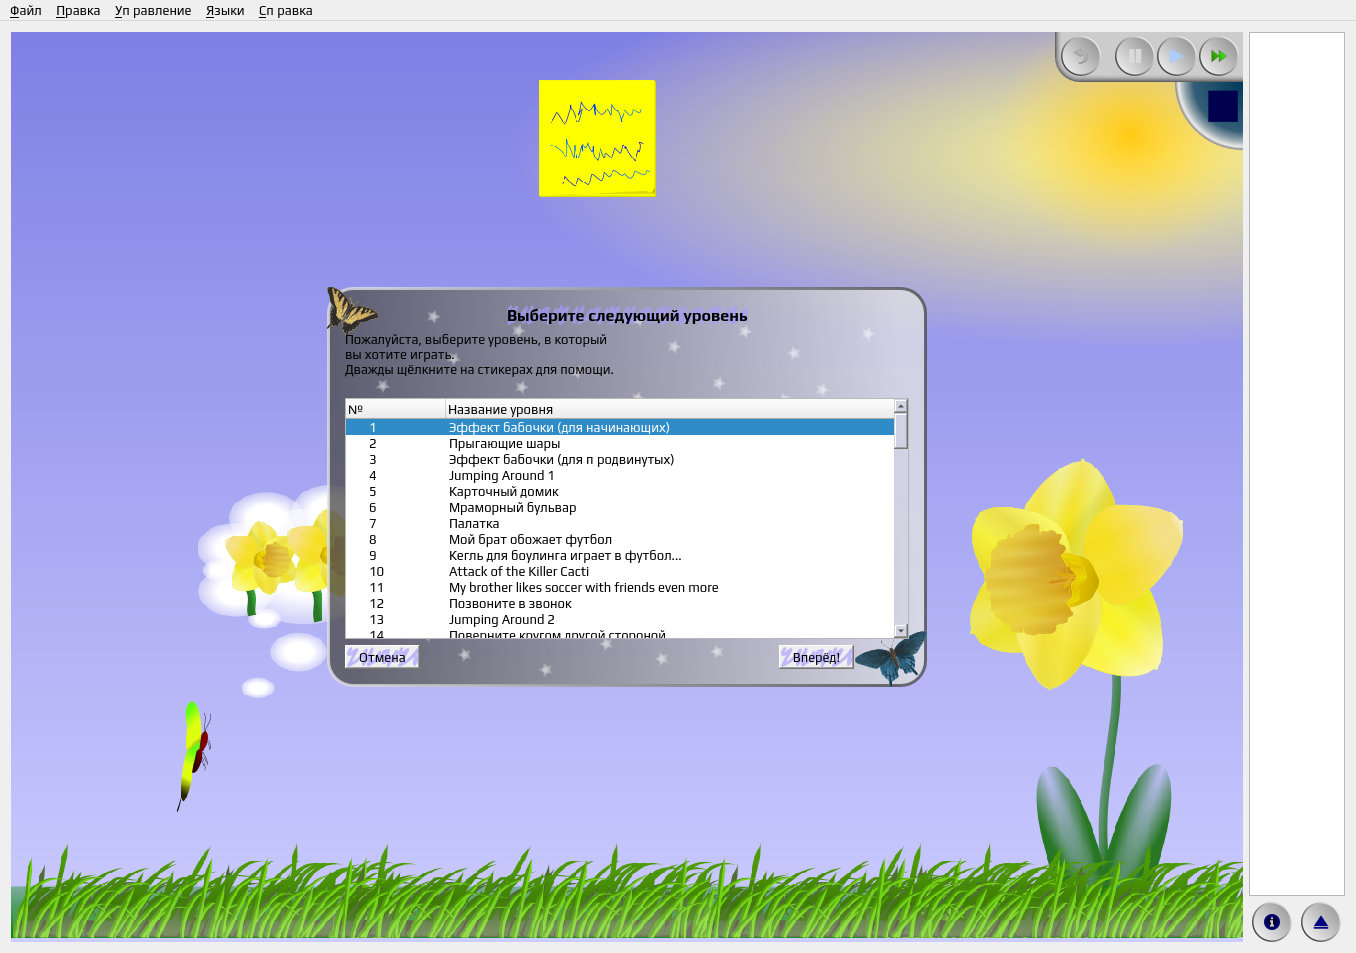Select level Эффект бабочки (для продвинутых)
Viewport: 1356px width, 953px height.
[x=620, y=459]
